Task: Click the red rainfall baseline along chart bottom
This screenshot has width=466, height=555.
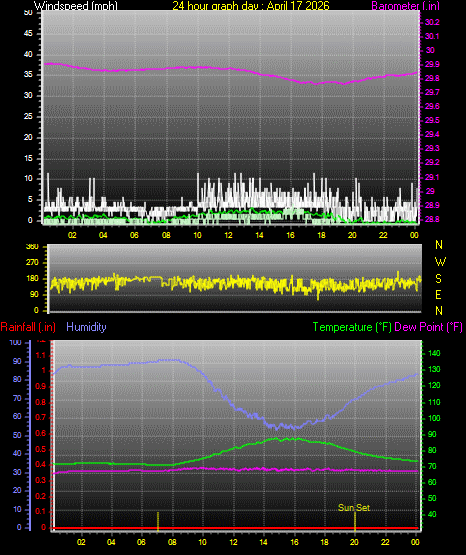Action: pos(236,528)
